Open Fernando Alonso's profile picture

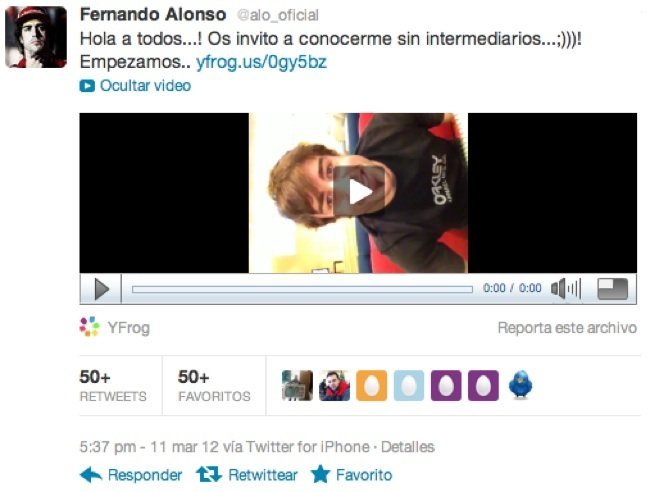point(36,37)
